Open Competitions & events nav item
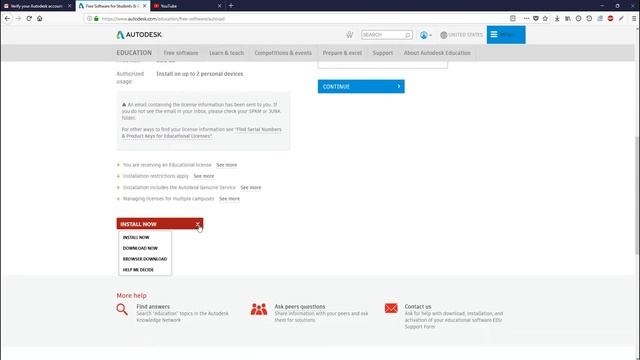This screenshot has width=640, height=360. pos(283,53)
